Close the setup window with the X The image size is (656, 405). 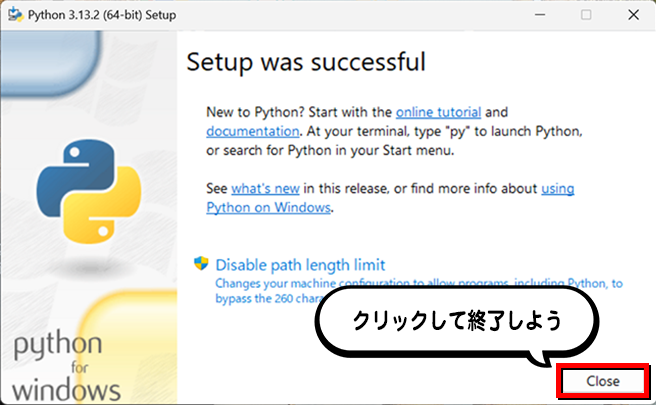click(x=633, y=15)
